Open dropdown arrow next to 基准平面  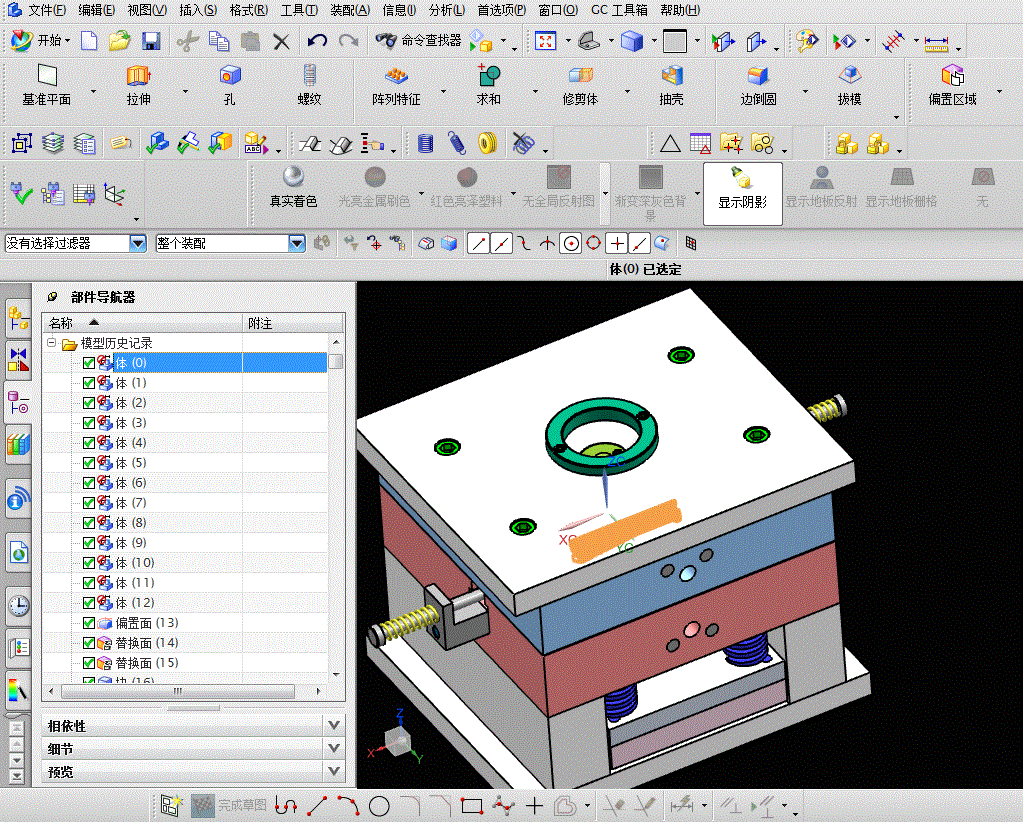tap(93, 91)
